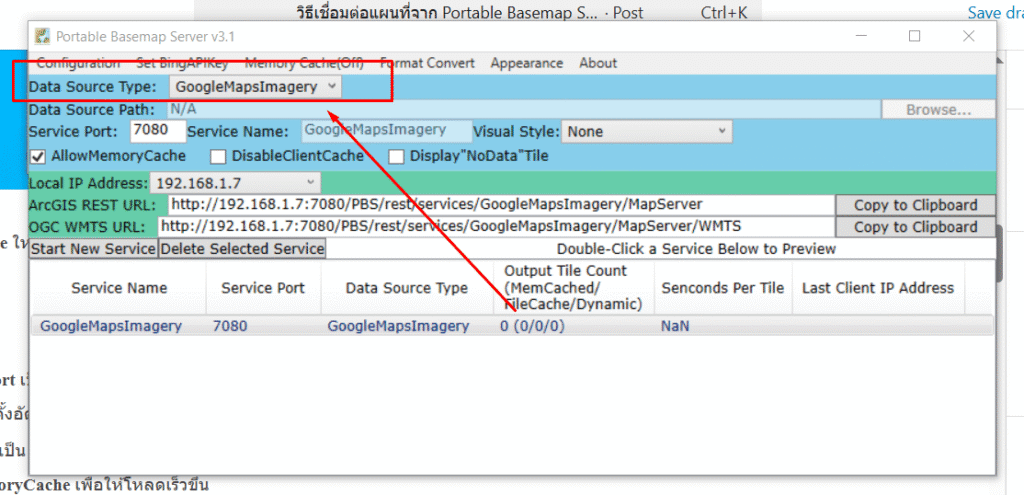Sort by Data Source Type column header
Viewport: 1024px width, 495px height.
point(407,288)
